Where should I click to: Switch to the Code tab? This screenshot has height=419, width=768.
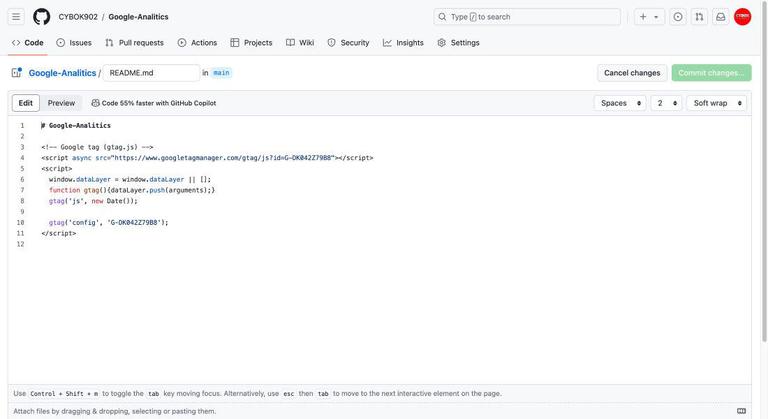28,43
